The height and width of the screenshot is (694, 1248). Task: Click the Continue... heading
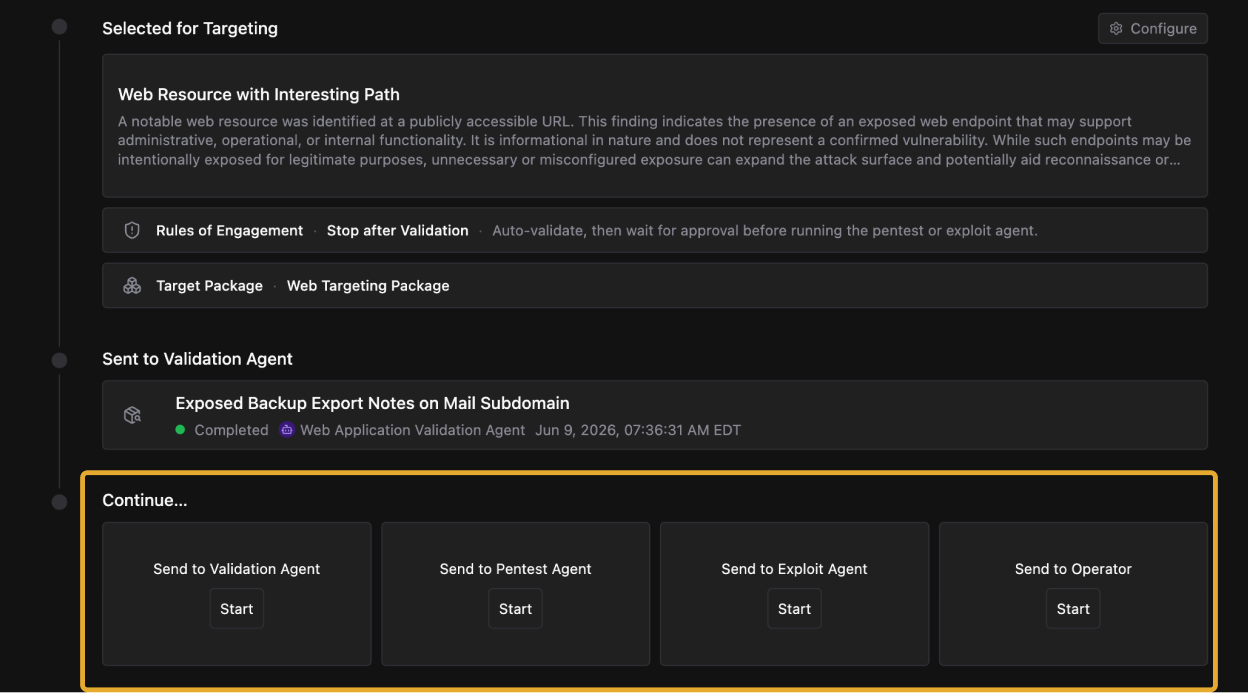(144, 501)
